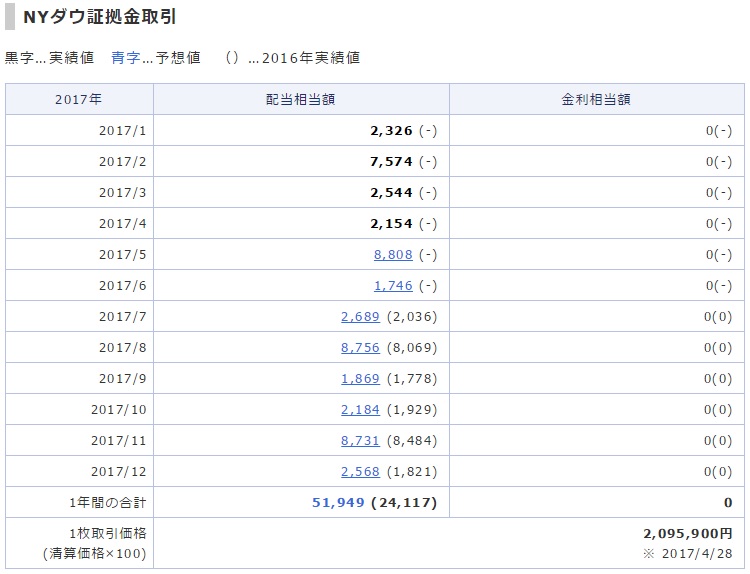This screenshot has height=574, width=750.
Task: Open the 2,184 forecast link for 2017/10
Action: tap(360, 410)
